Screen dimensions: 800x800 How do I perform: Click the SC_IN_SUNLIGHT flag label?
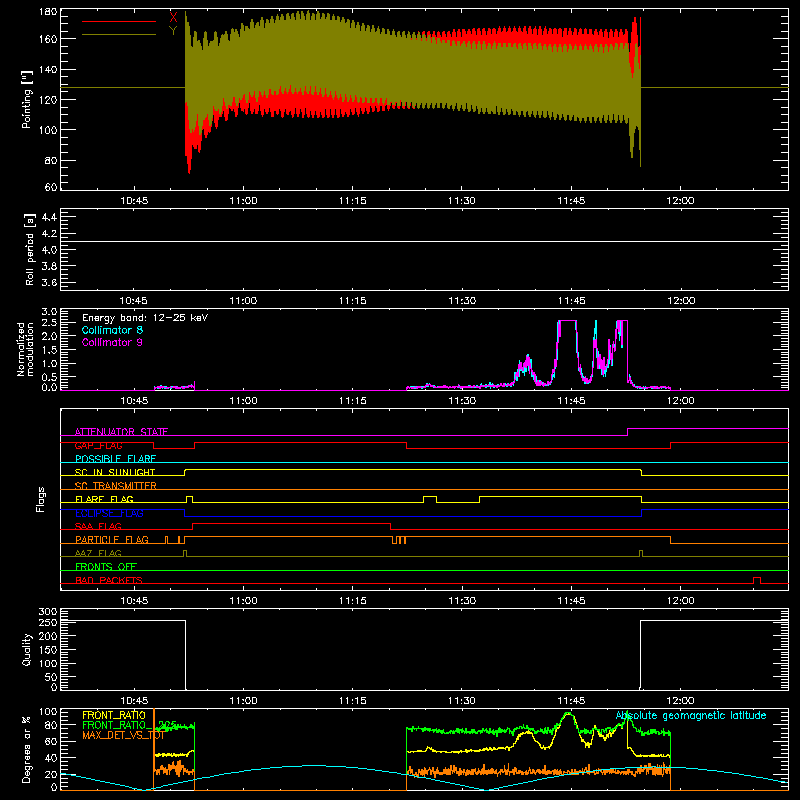tap(115, 472)
